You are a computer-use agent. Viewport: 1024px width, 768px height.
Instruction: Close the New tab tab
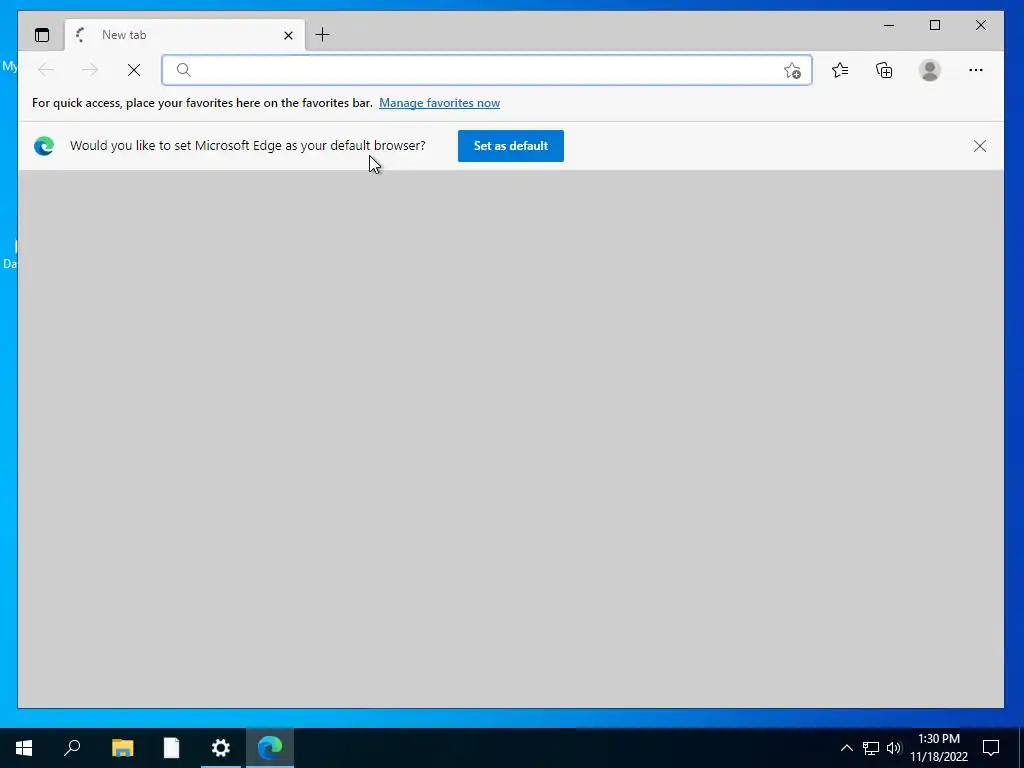click(x=288, y=35)
